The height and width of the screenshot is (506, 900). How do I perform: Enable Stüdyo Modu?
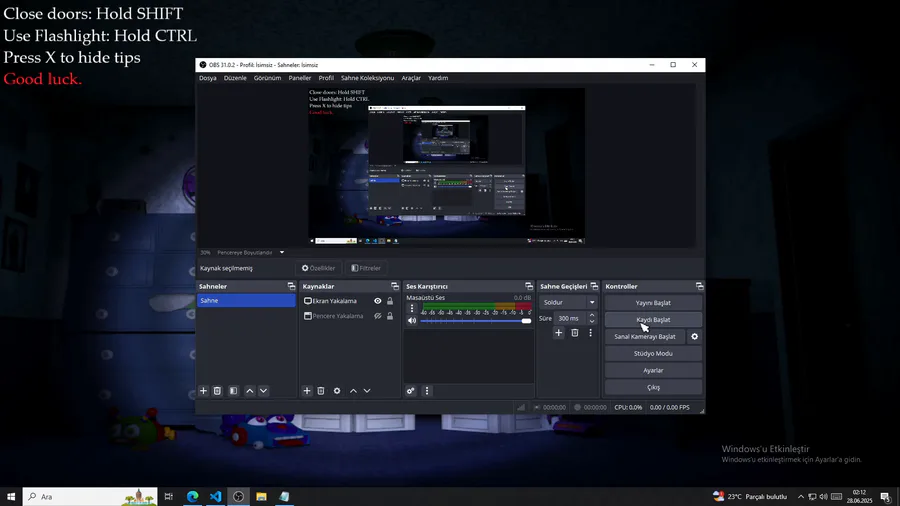tap(653, 353)
